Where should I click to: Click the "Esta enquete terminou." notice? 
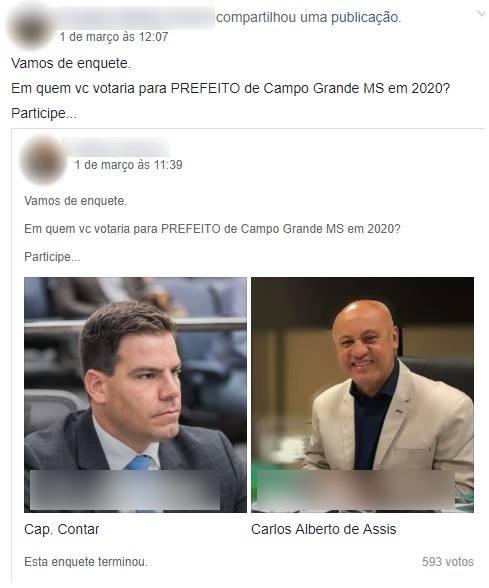click(86, 561)
